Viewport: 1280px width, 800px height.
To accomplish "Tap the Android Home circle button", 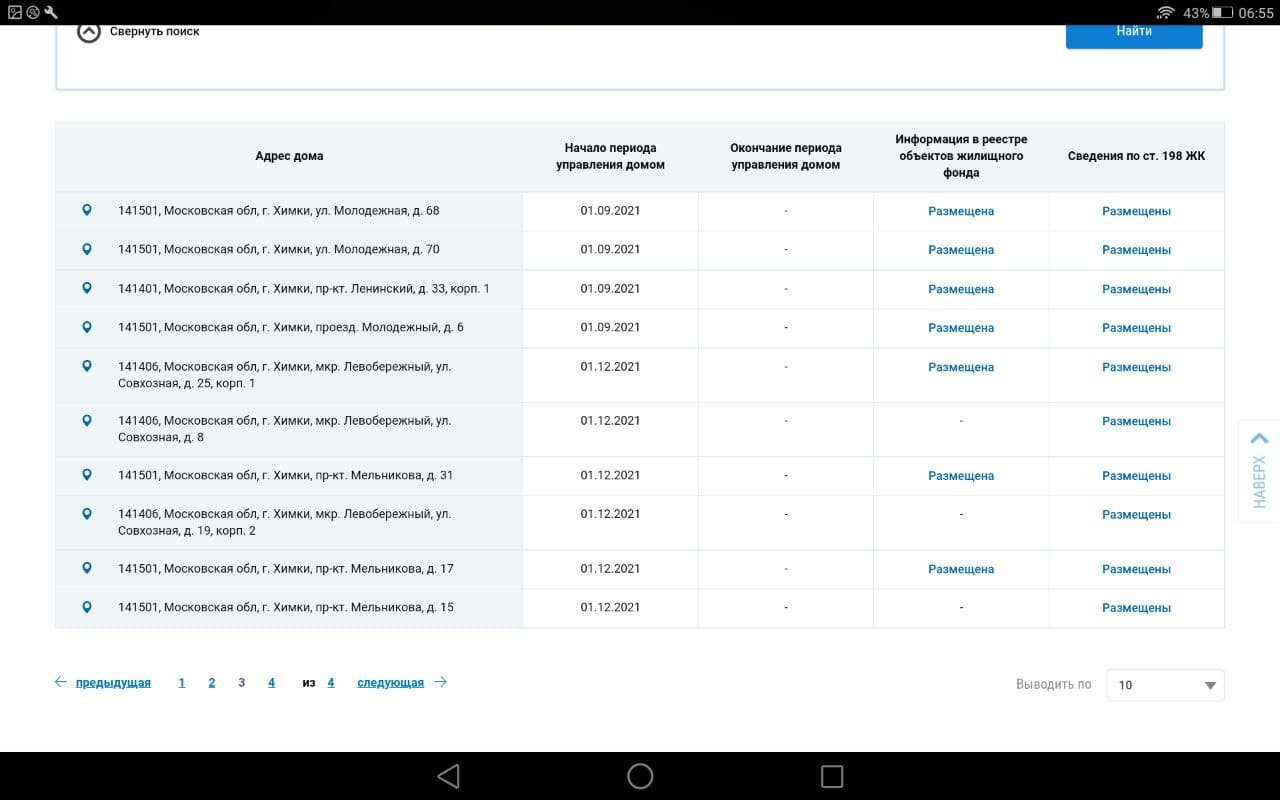I will tap(640, 776).
